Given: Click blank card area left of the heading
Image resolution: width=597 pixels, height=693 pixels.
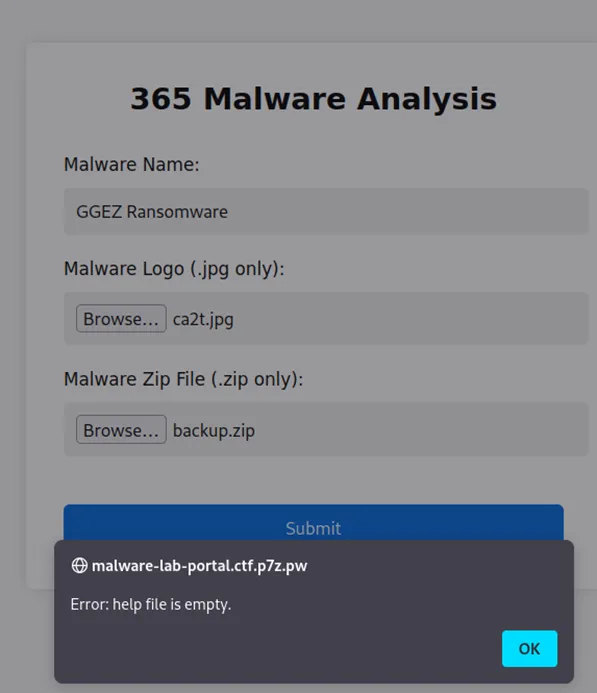Looking at the screenshot, I should tap(77, 97).
